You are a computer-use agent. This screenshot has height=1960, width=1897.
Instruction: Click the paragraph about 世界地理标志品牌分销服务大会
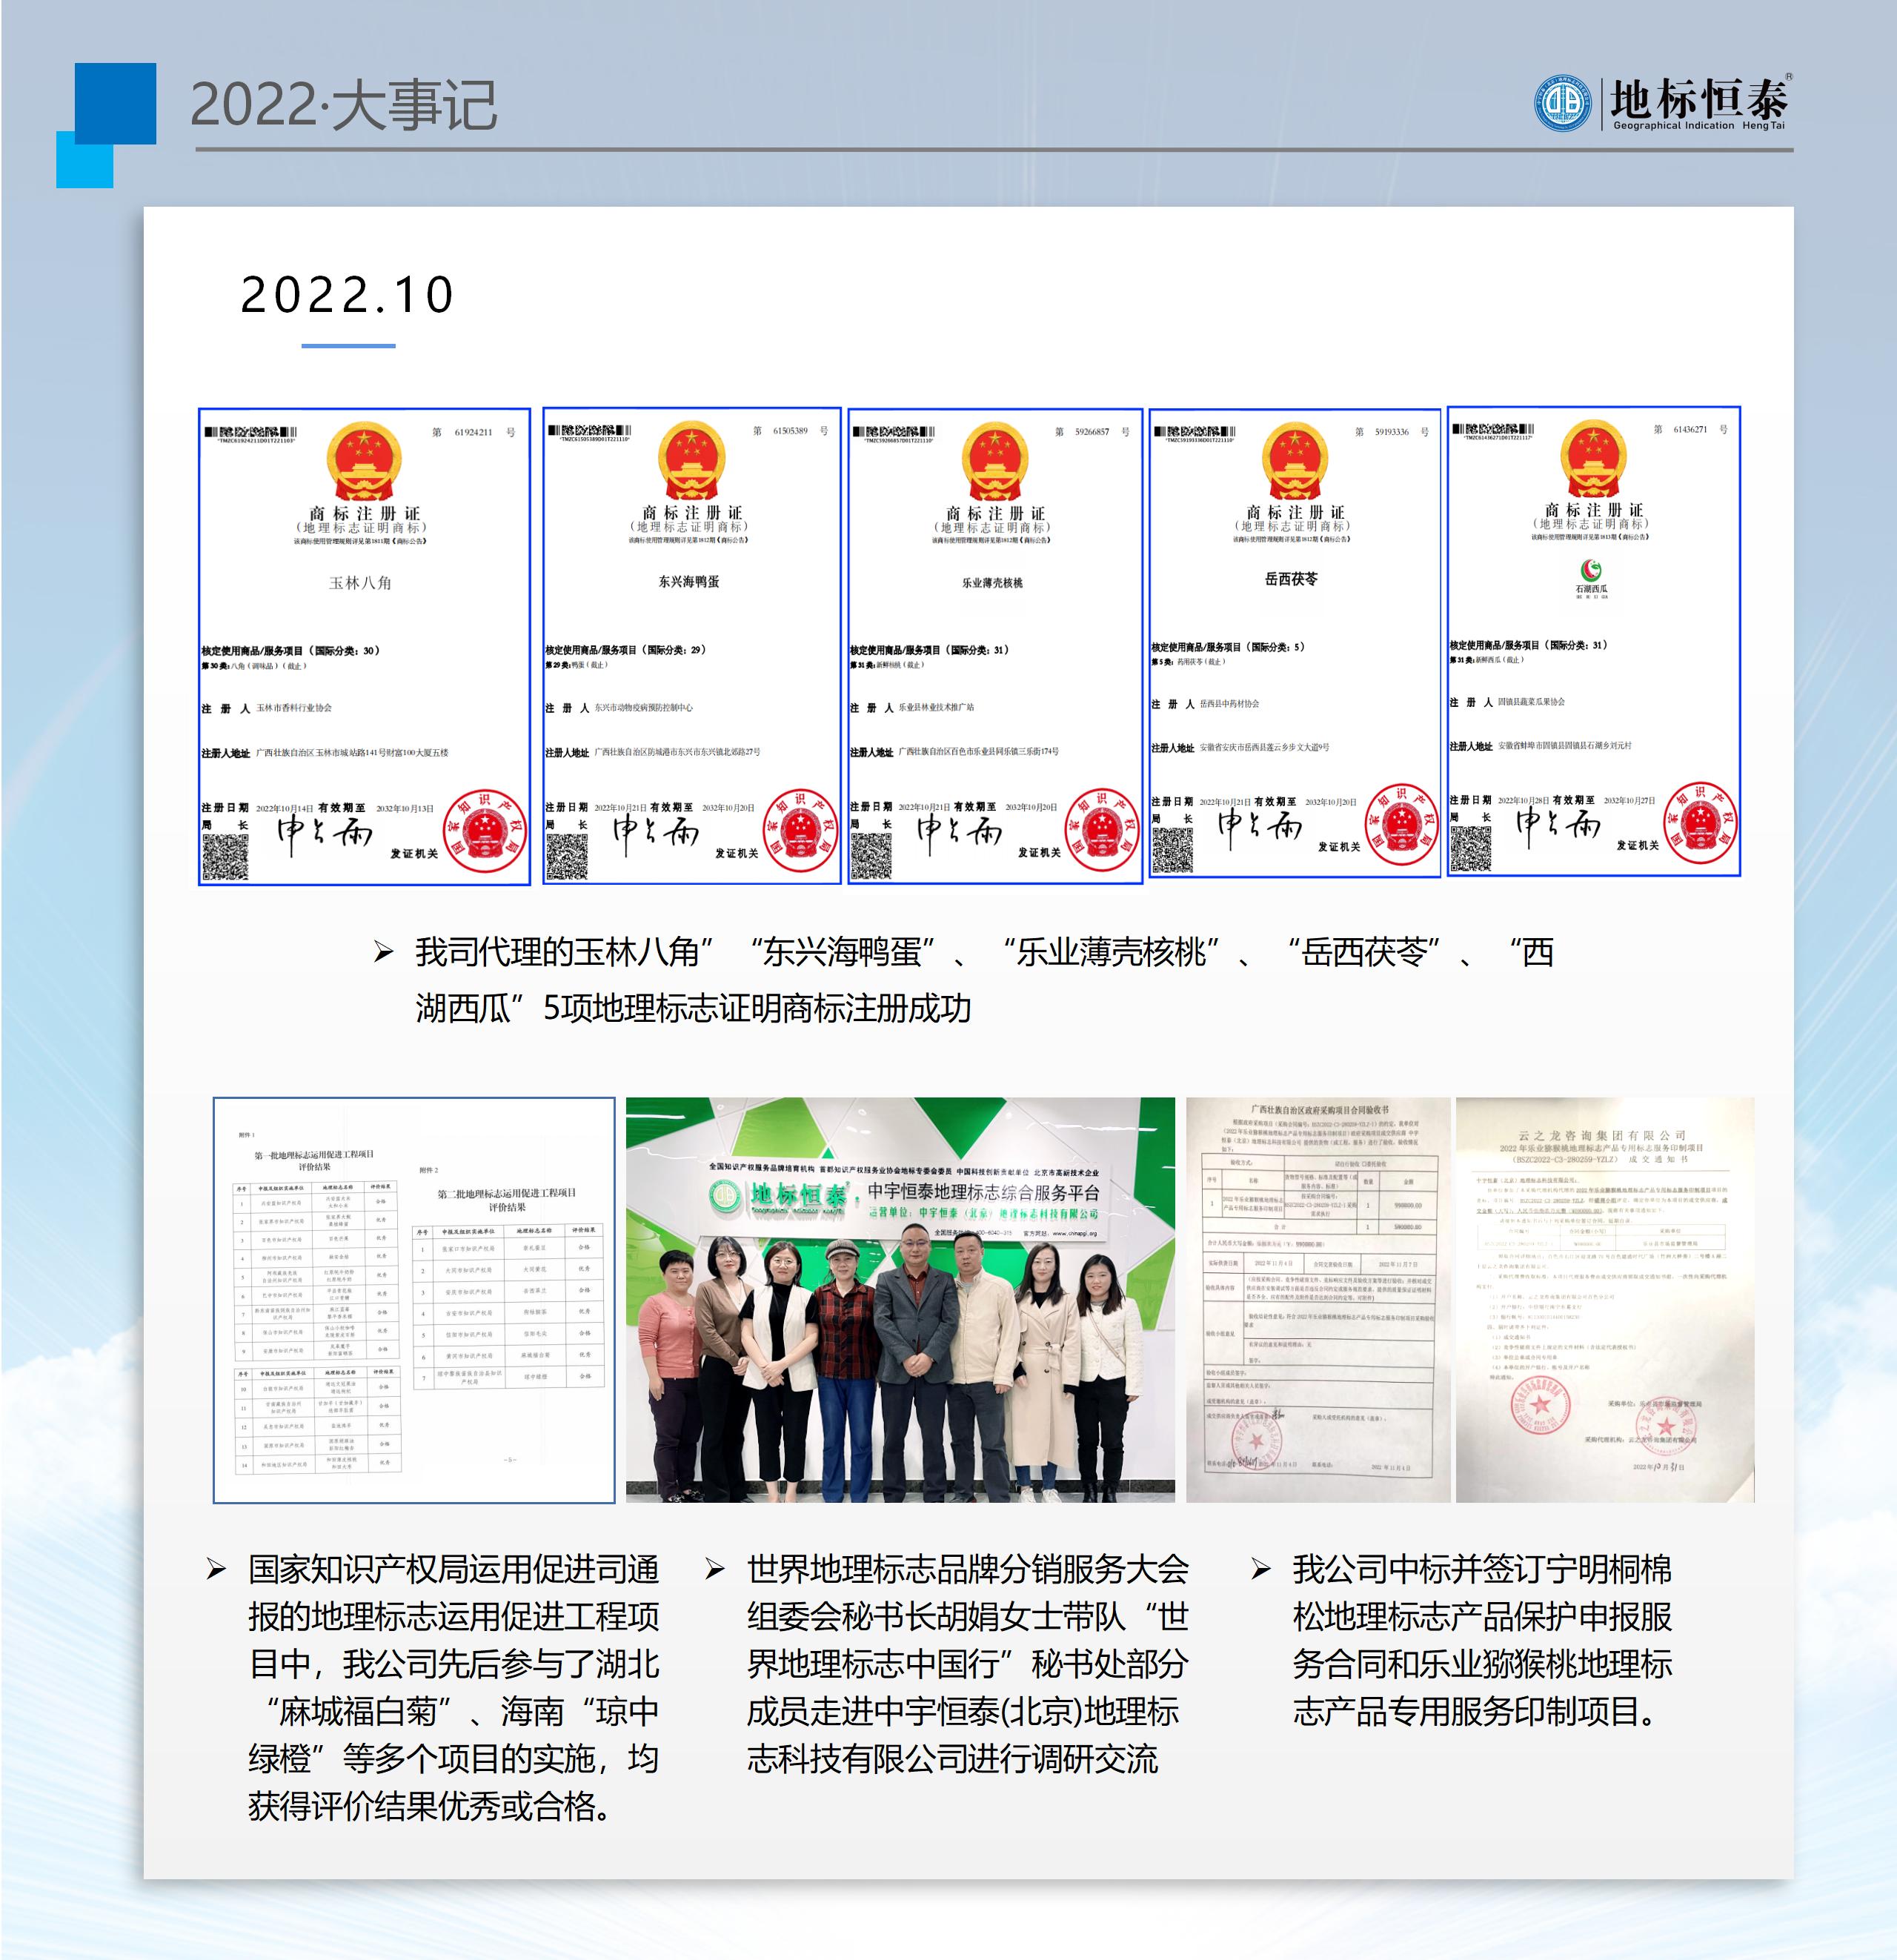[x=967, y=1664]
